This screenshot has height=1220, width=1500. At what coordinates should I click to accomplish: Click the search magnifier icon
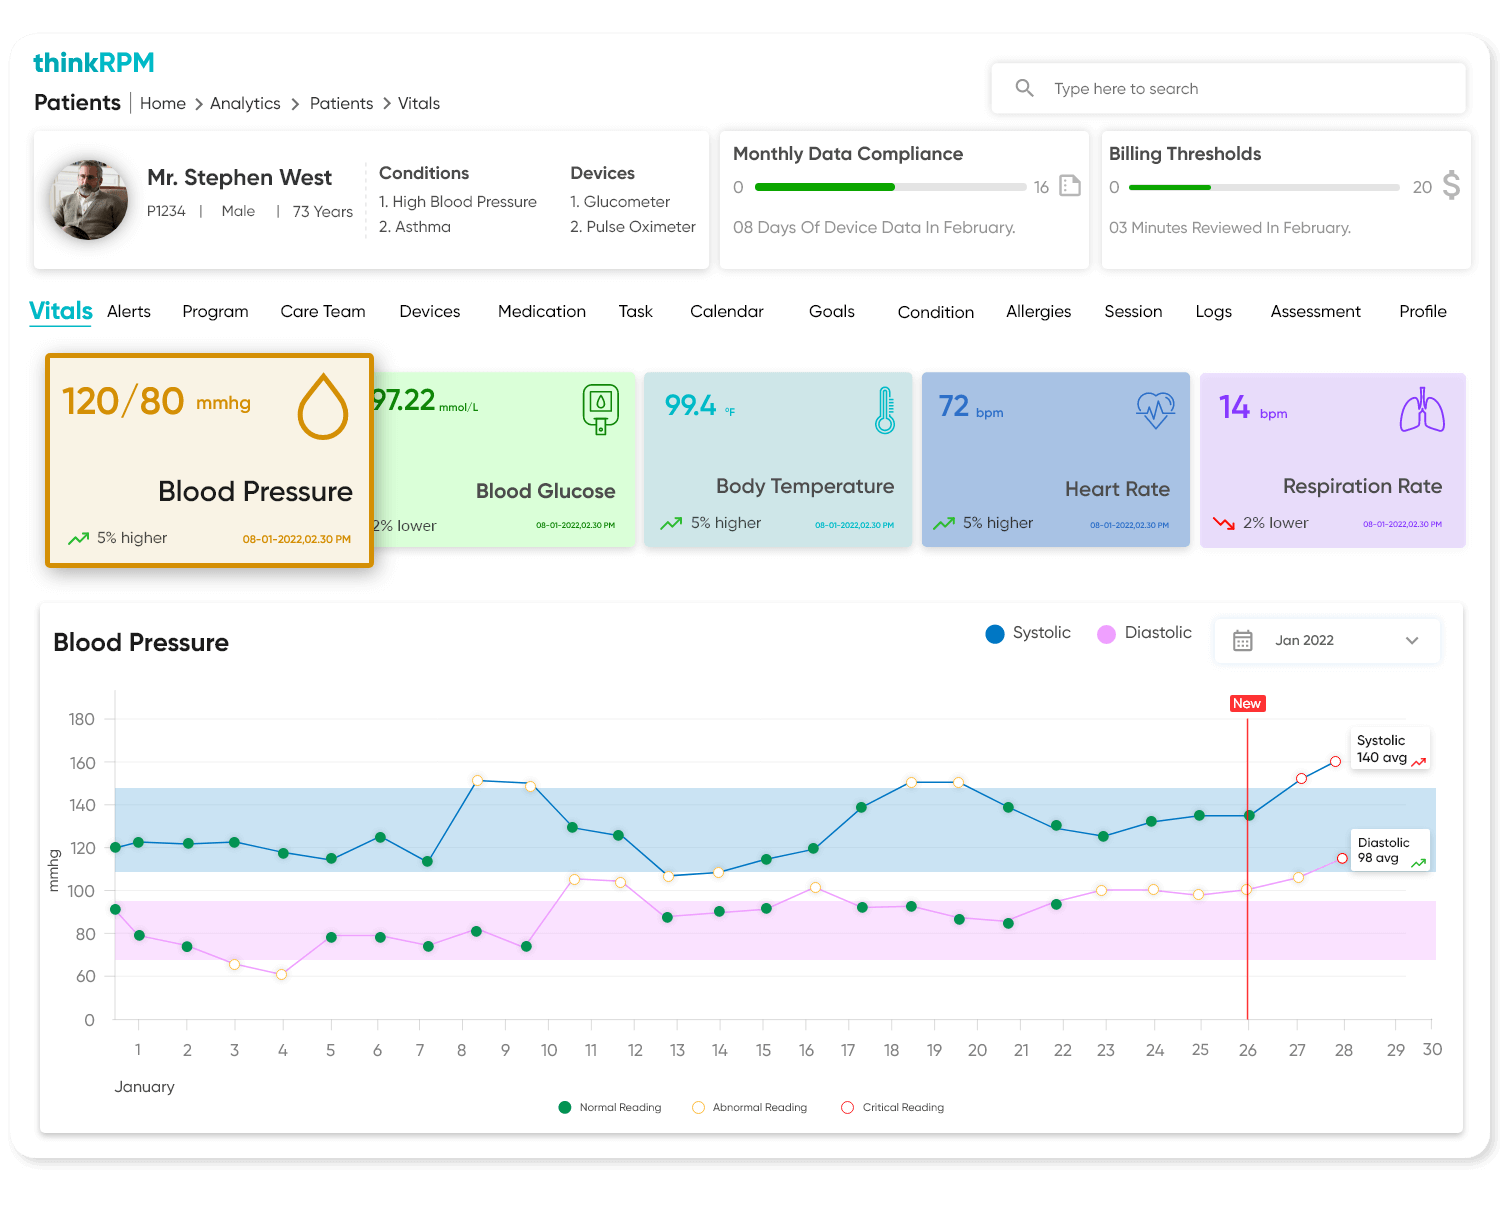click(x=1024, y=87)
